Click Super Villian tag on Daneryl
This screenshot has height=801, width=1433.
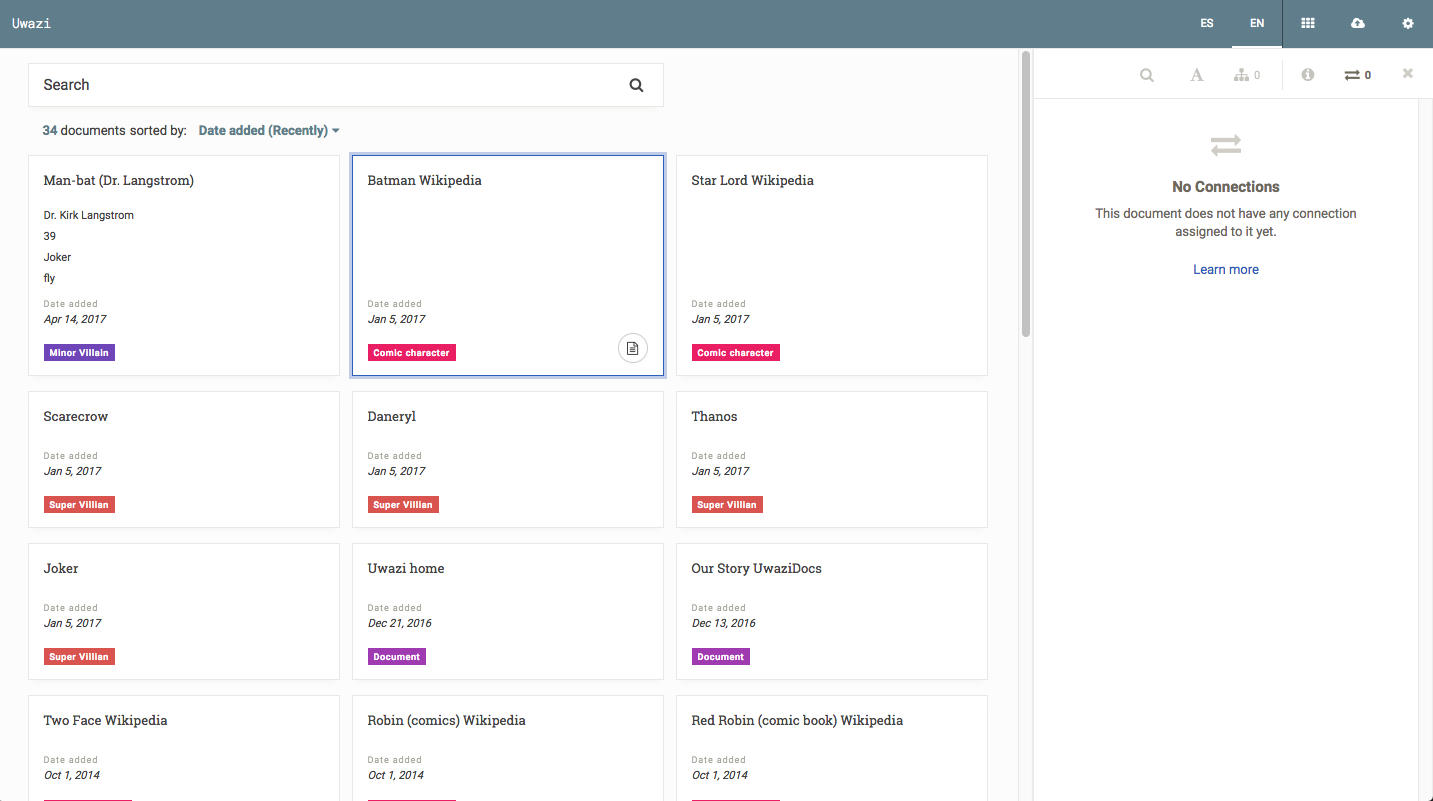click(403, 505)
